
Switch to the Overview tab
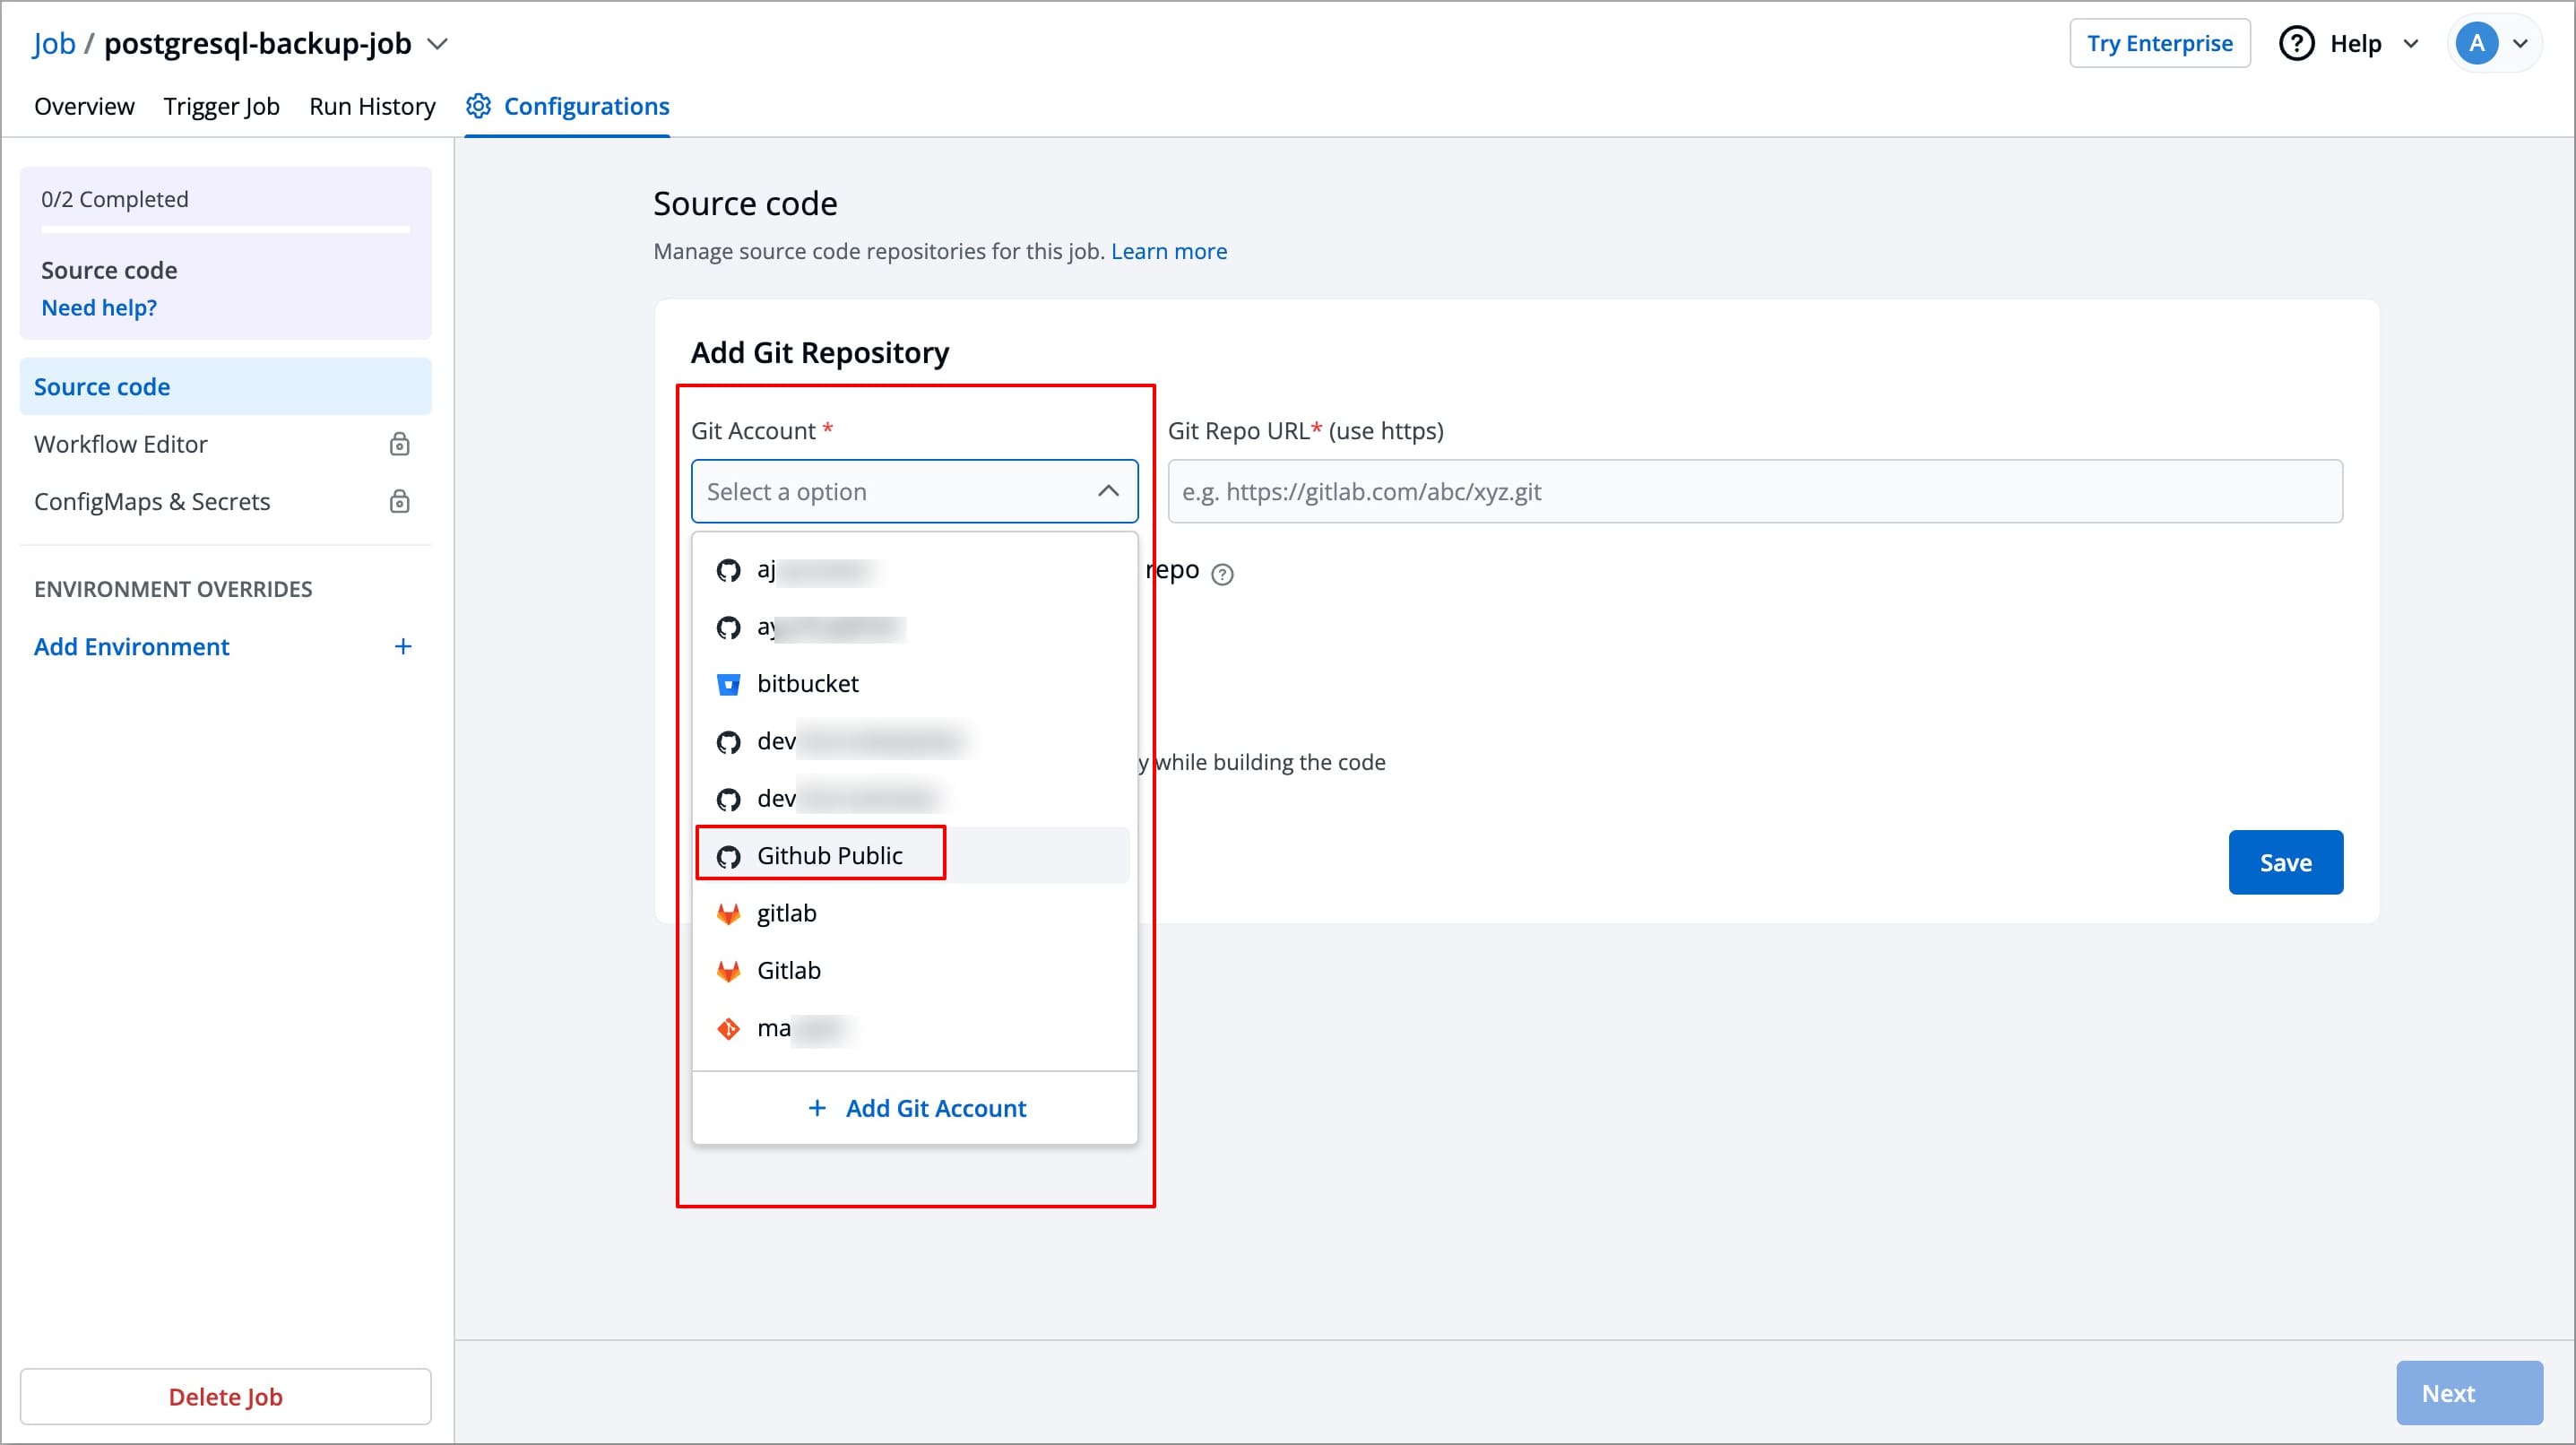point(84,106)
